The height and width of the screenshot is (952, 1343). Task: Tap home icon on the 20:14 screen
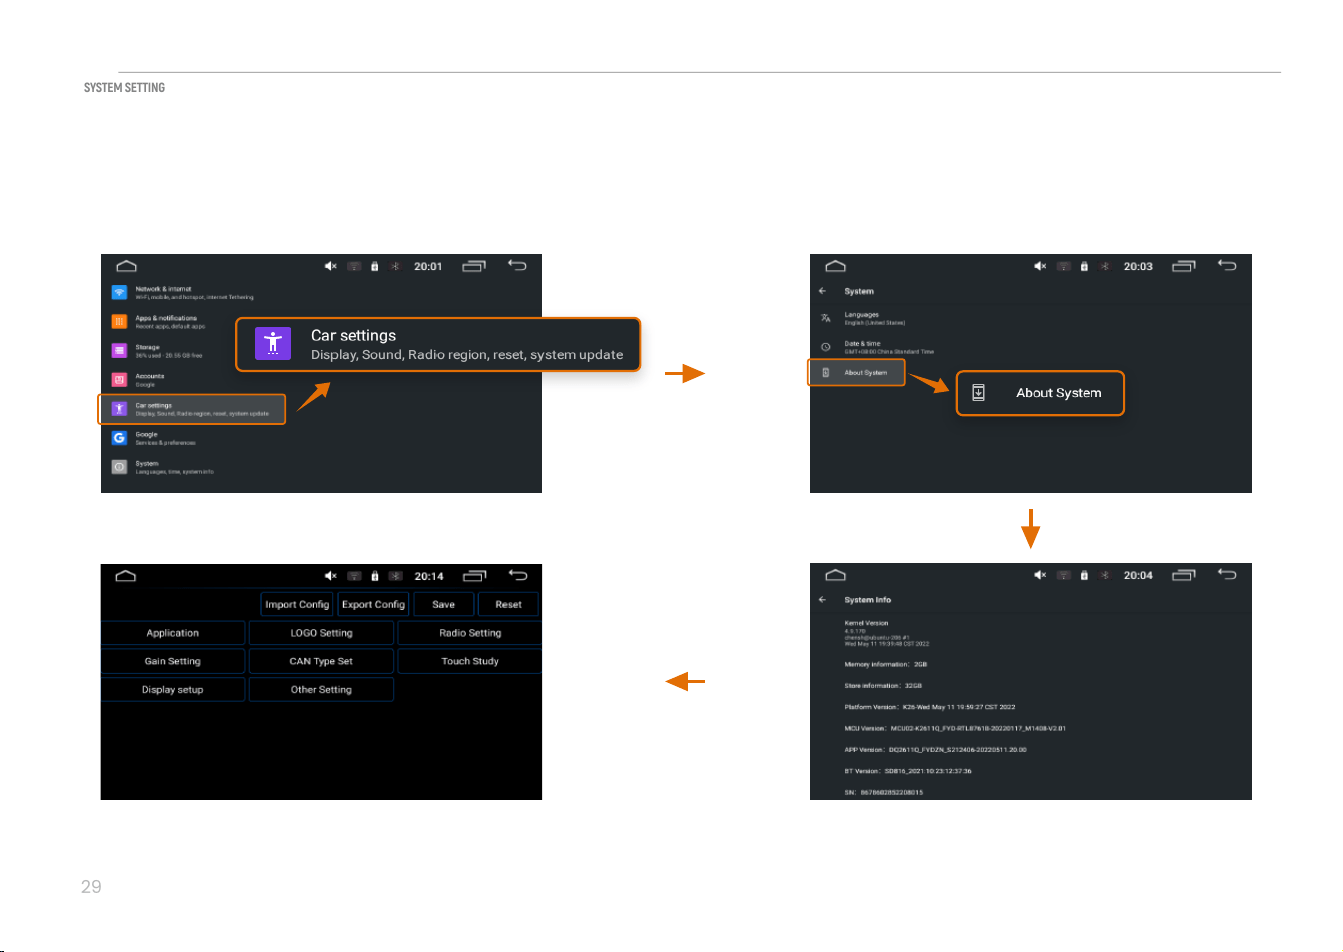[126, 576]
